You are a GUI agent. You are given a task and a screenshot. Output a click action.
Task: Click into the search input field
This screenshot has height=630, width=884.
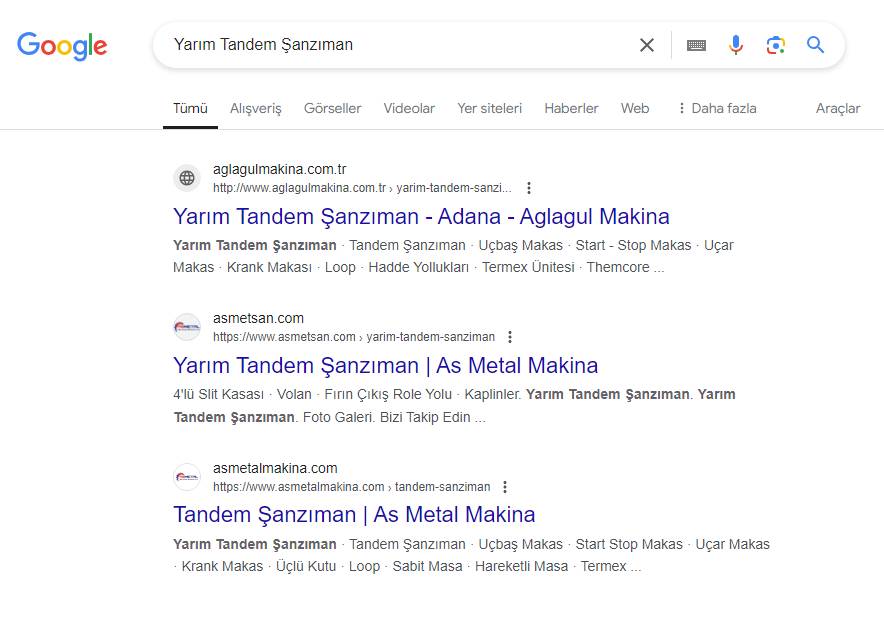coord(400,45)
